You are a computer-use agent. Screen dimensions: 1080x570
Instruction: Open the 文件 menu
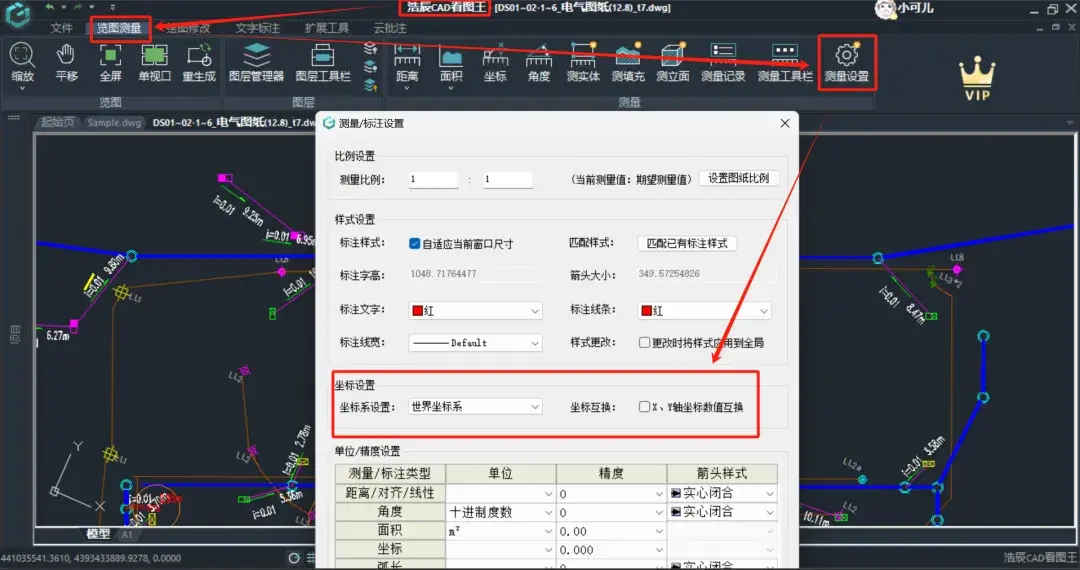pos(61,28)
